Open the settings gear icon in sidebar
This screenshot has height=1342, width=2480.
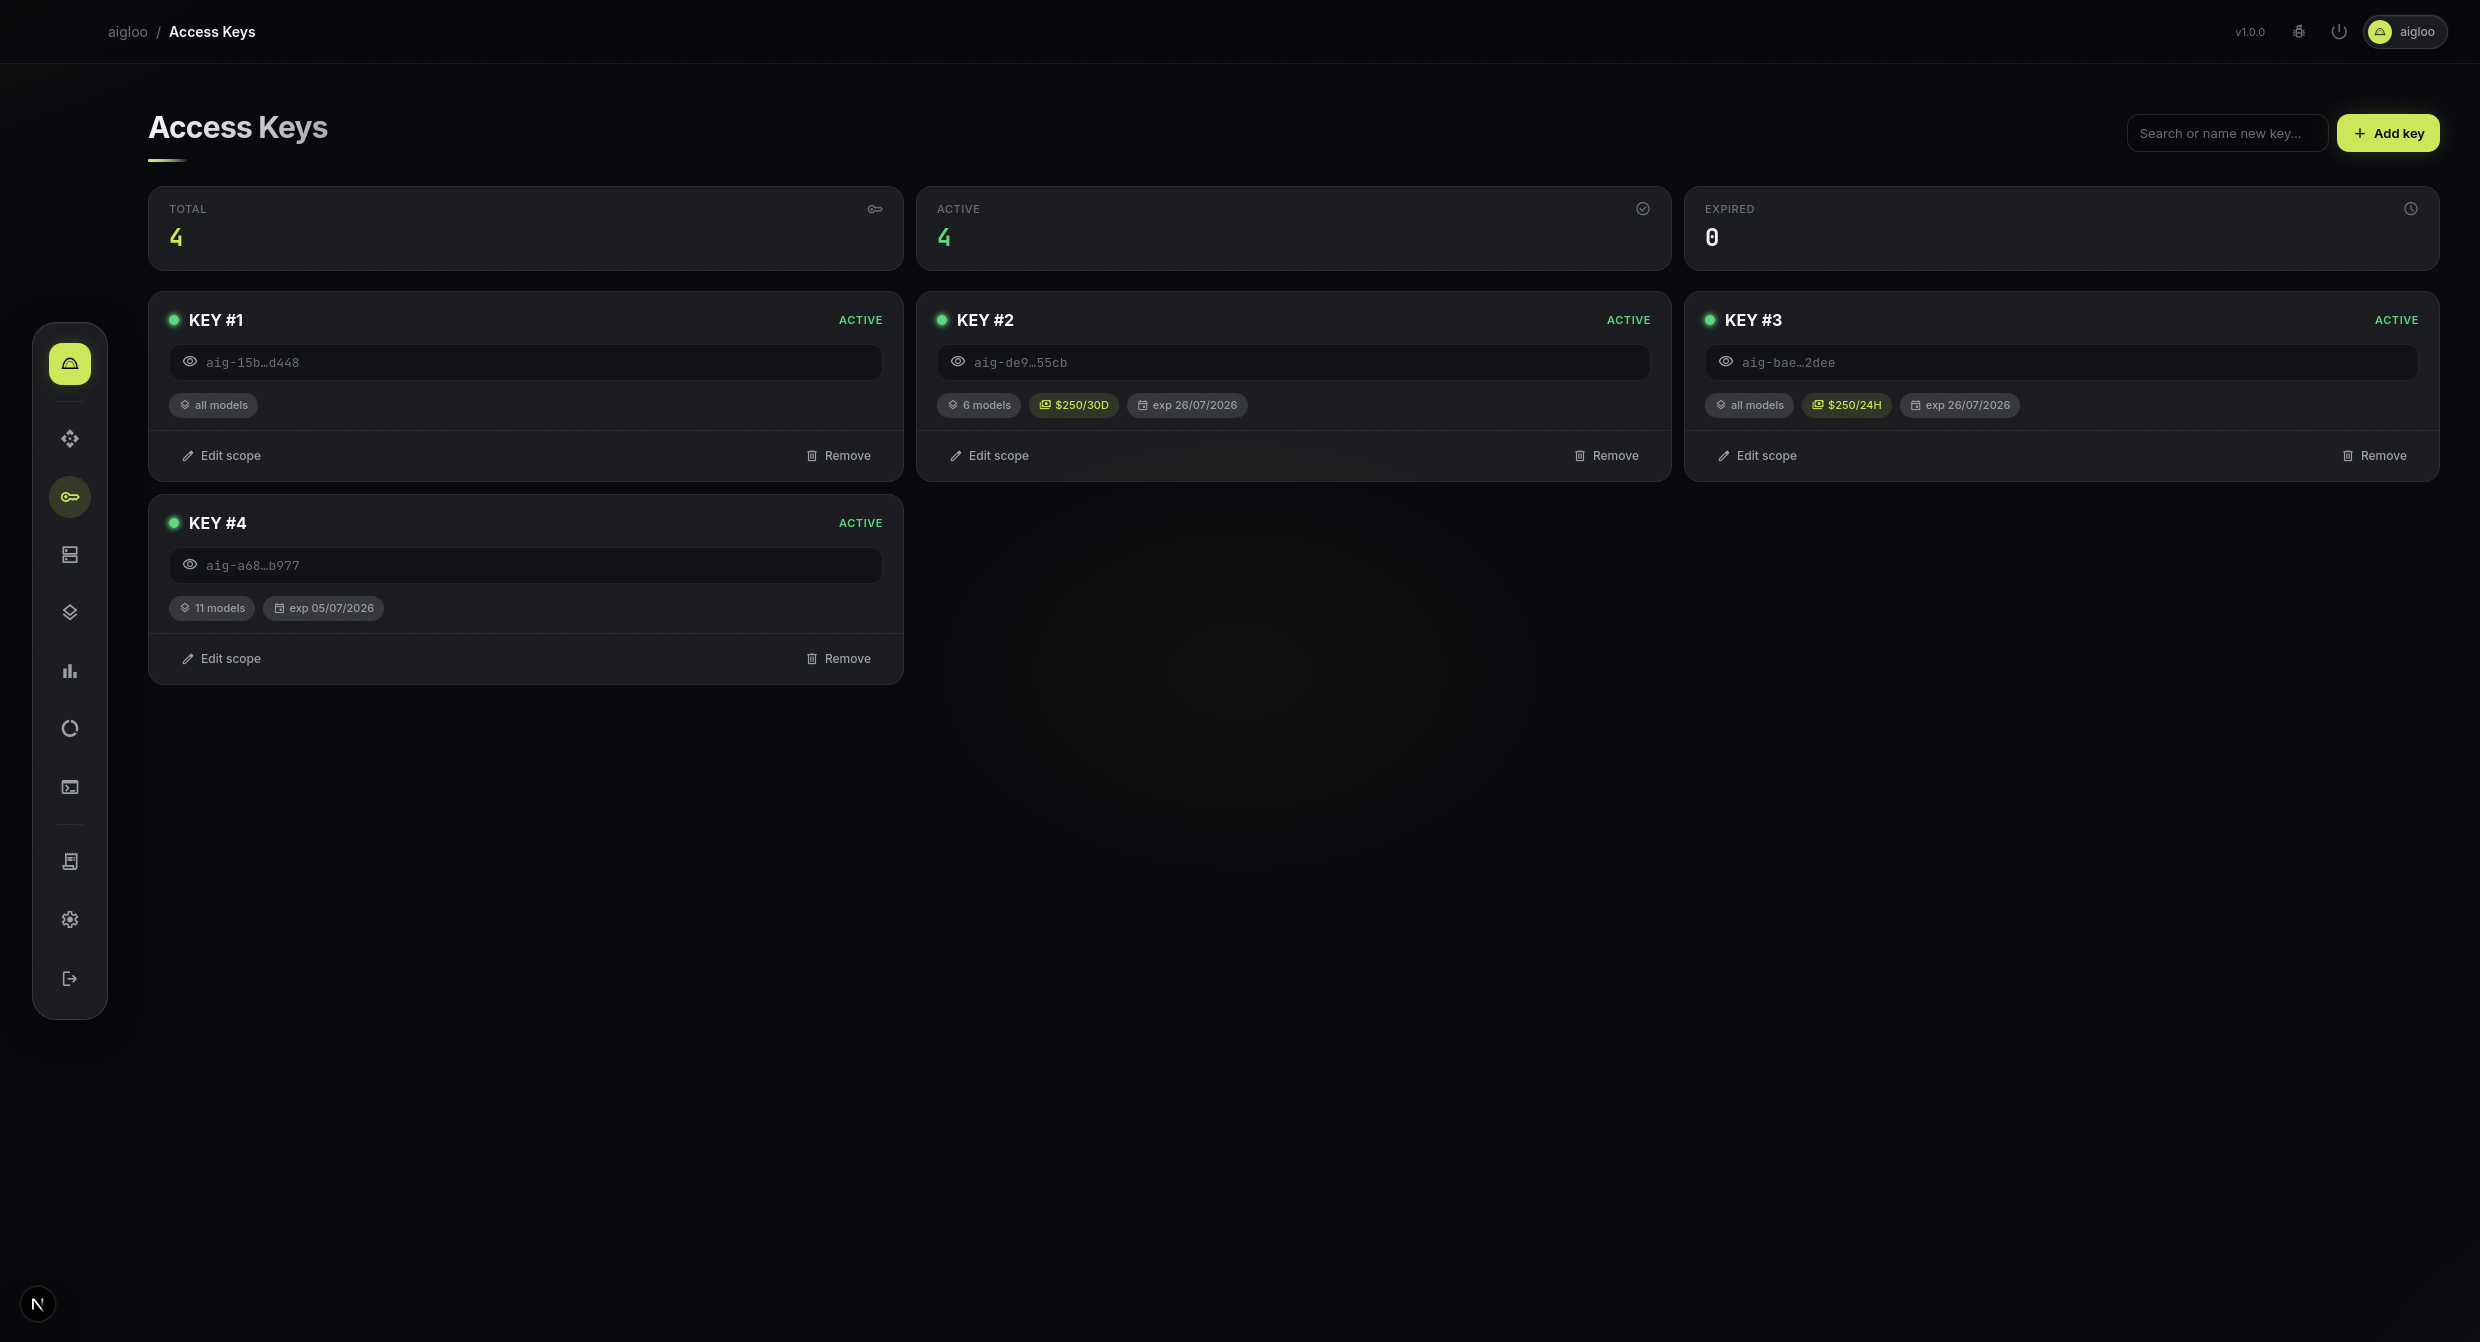pos(70,920)
